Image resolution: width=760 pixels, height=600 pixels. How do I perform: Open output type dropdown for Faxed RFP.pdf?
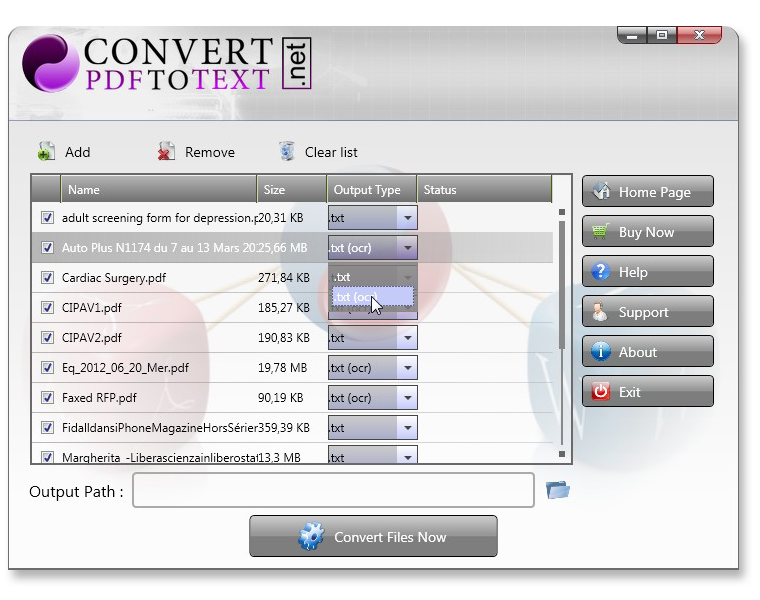click(x=407, y=398)
